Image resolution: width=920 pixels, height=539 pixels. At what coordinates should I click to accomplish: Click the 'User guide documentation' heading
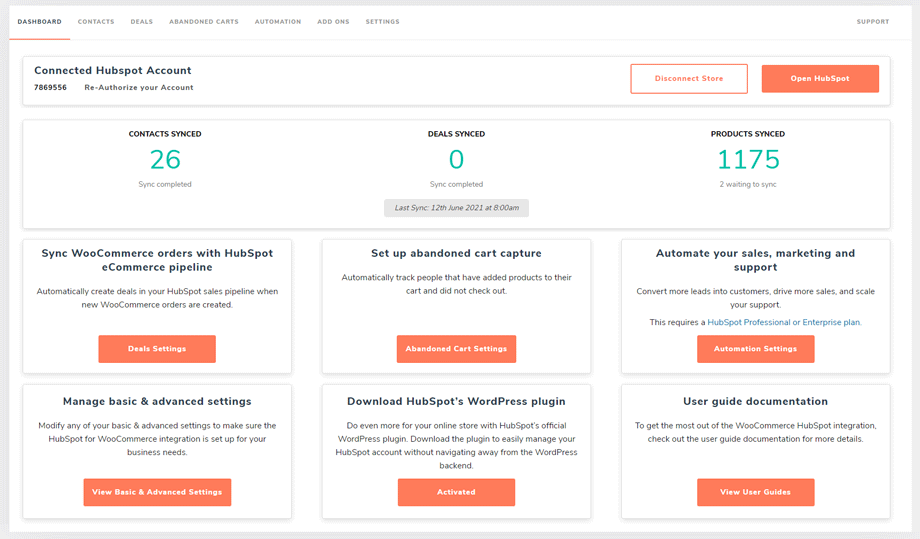[755, 401]
